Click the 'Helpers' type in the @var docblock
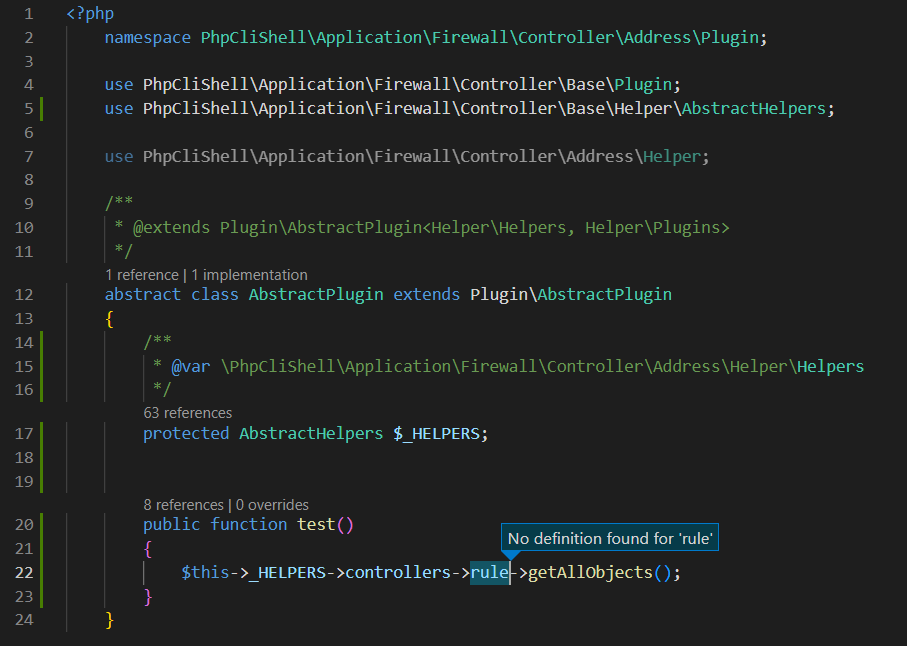This screenshot has width=907, height=646. (830, 366)
